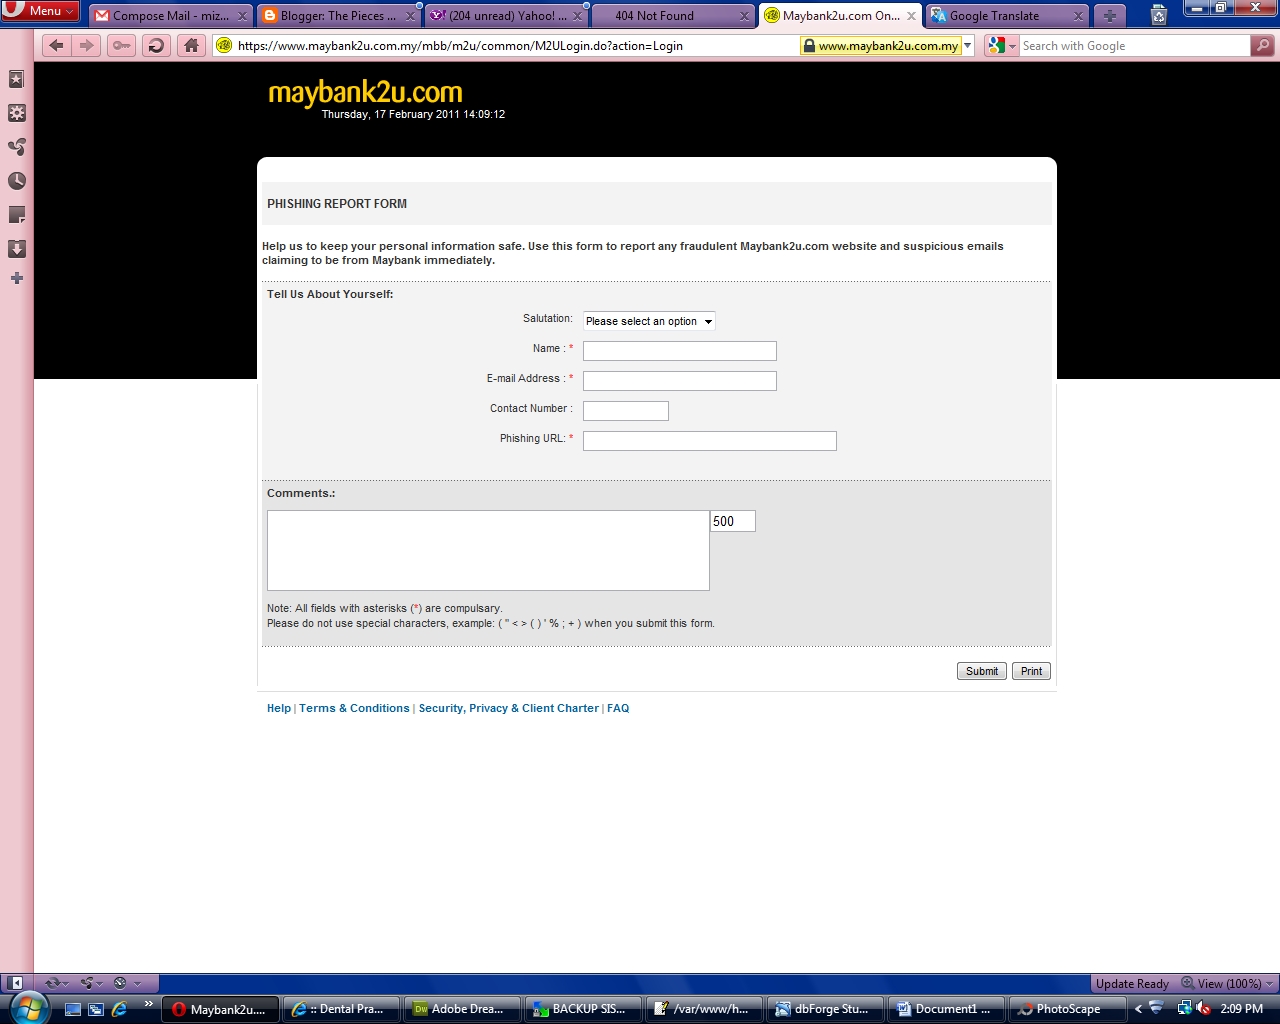Switch to Dental Pra... taskbar window

point(341,1009)
